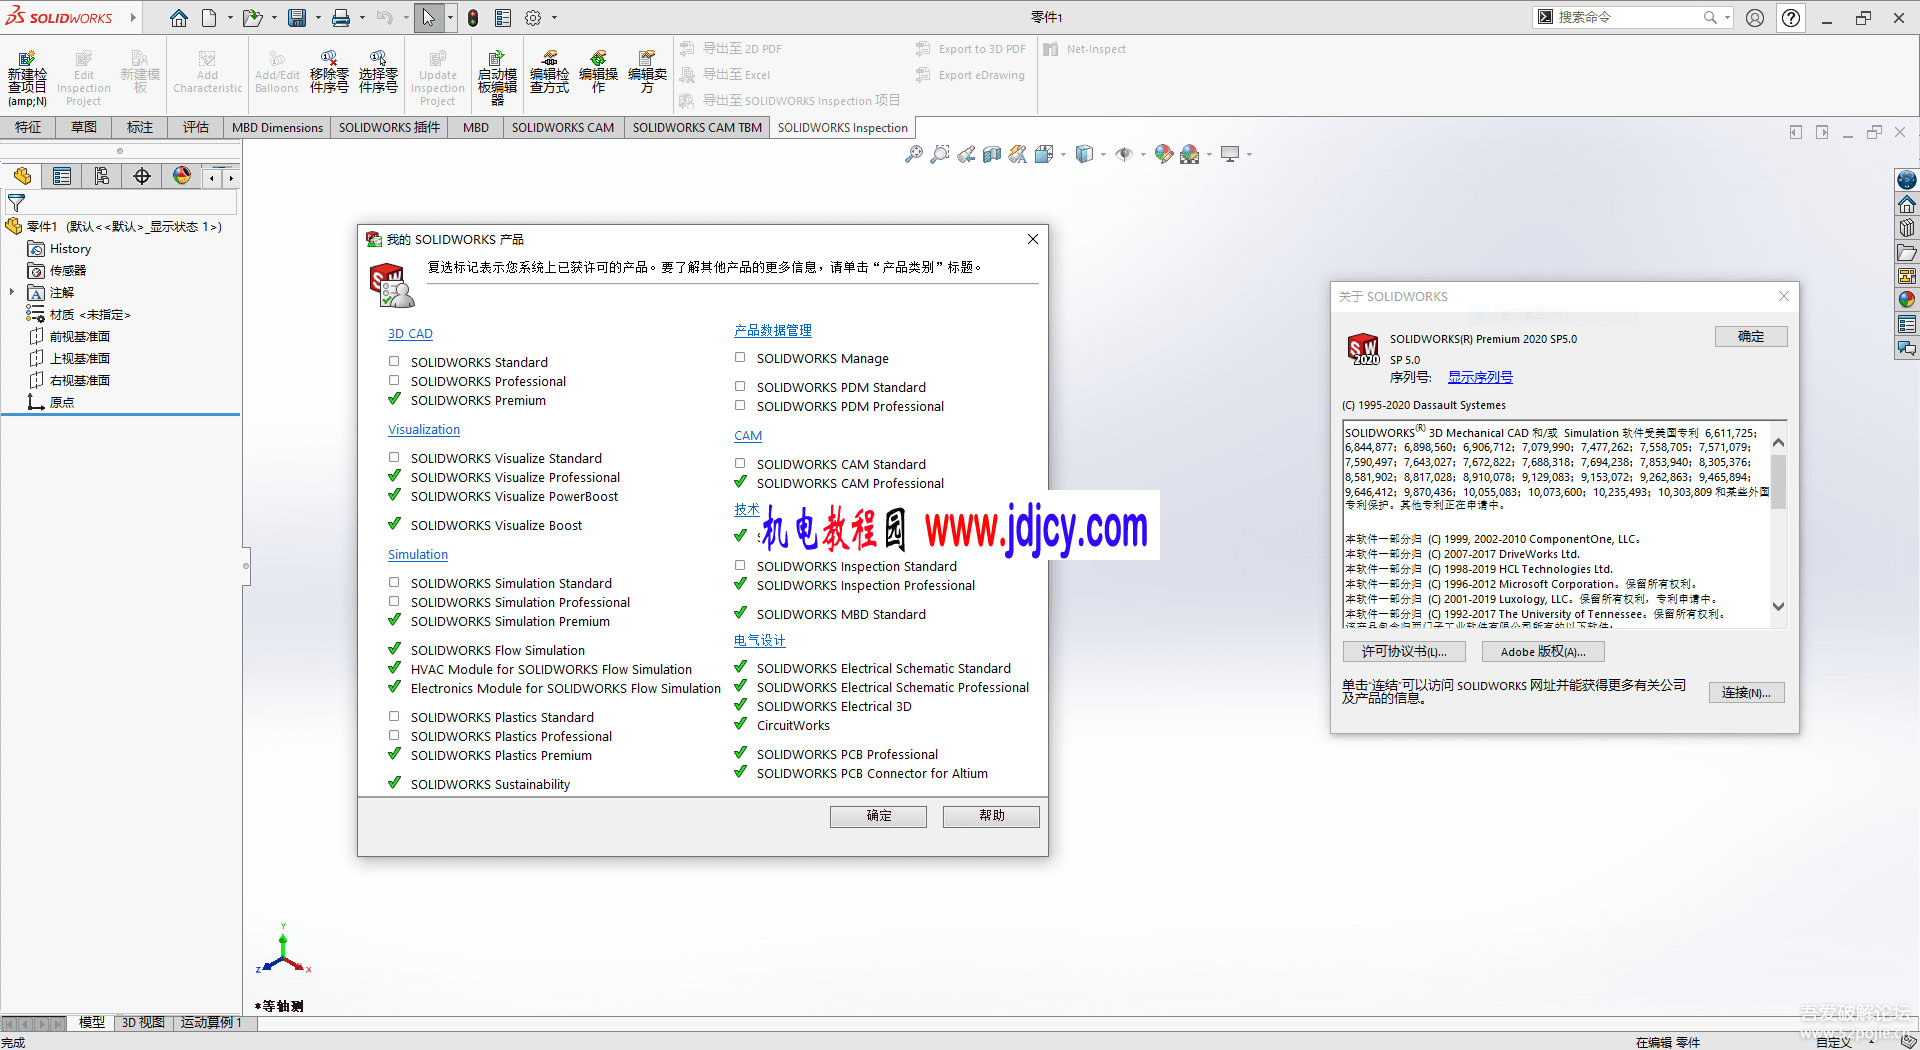Switch to SOLIDWORKS CAM tab
The height and width of the screenshot is (1050, 1920).
click(x=563, y=127)
